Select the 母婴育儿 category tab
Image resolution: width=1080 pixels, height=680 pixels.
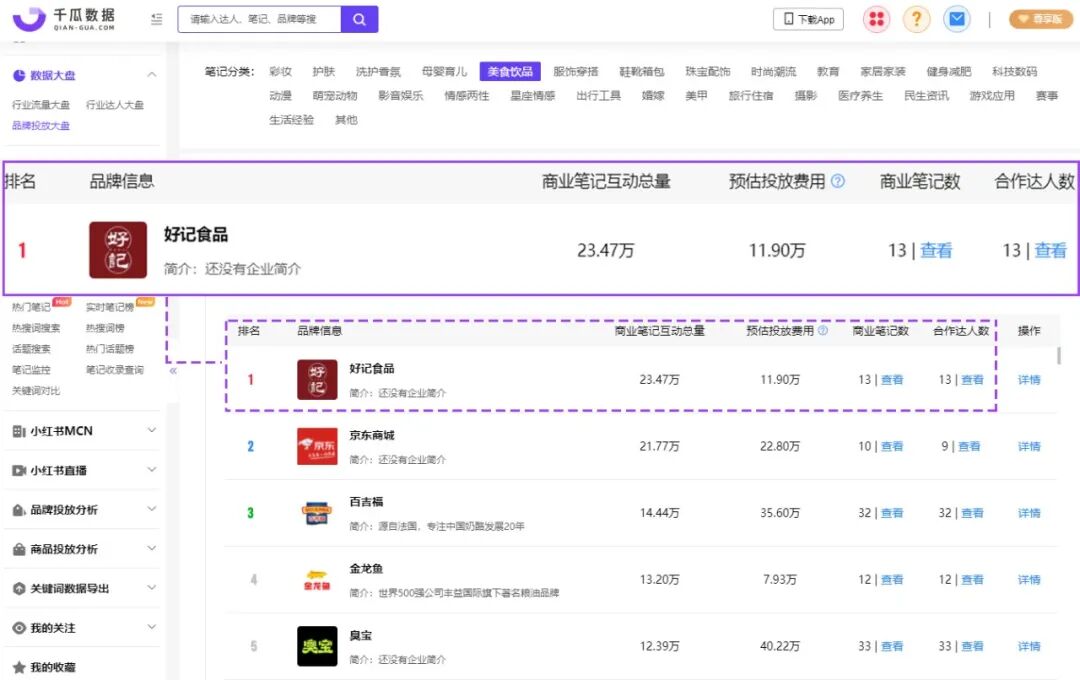(x=444, y=72)
